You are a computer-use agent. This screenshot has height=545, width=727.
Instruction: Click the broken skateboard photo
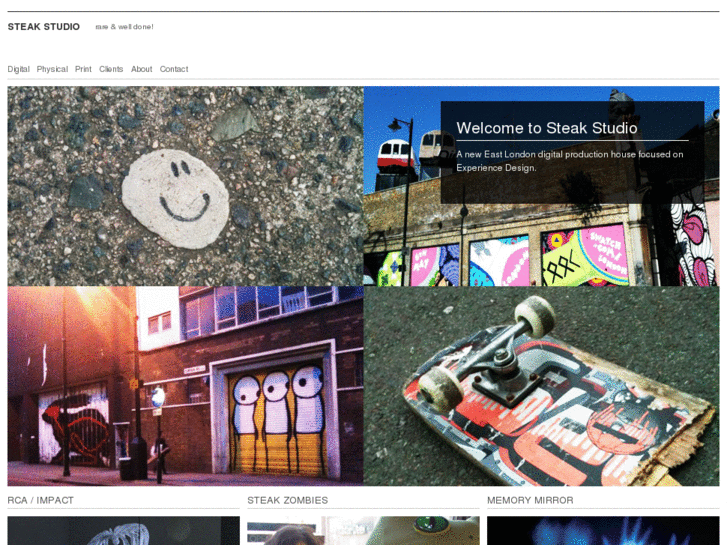coord(542,386)
